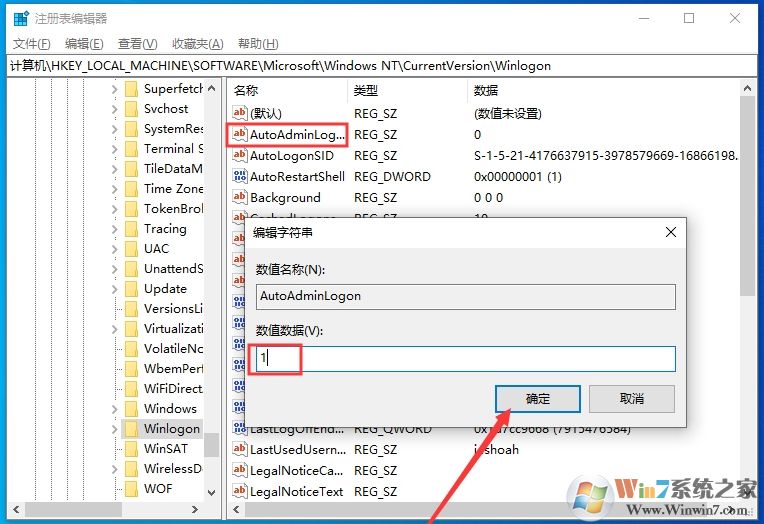Image resolution: width=764 pixels, height=524 pixels.
Task: Expand the Terminal Server tree node
Action: (115, 149)
